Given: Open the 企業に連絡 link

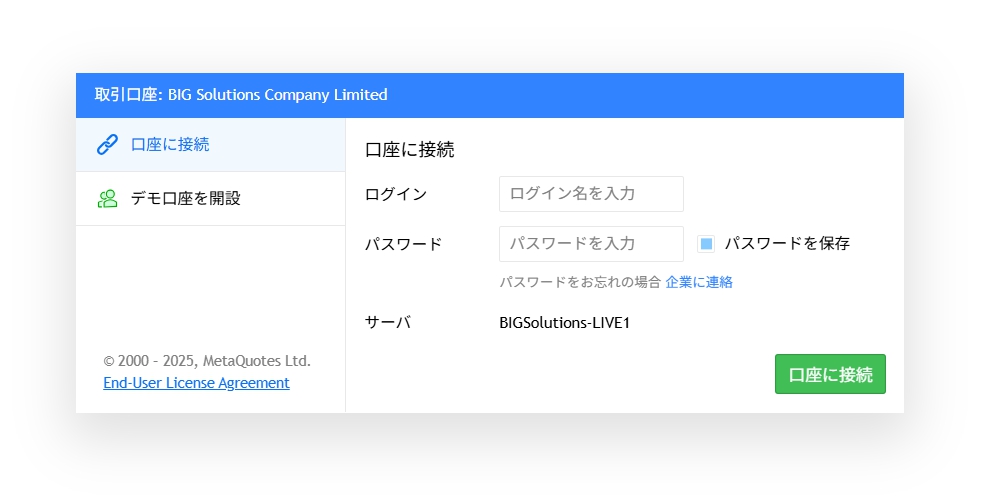Looking at the screenshot, I should click(699, 282).
